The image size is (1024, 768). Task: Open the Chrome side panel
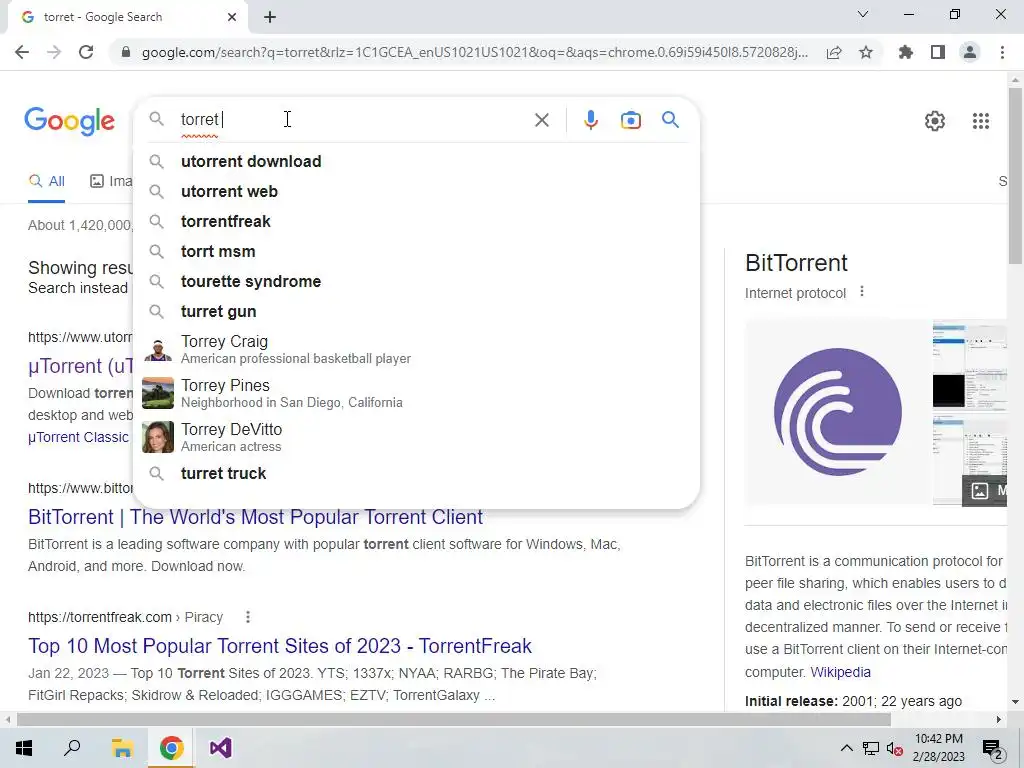coord(938,52)
